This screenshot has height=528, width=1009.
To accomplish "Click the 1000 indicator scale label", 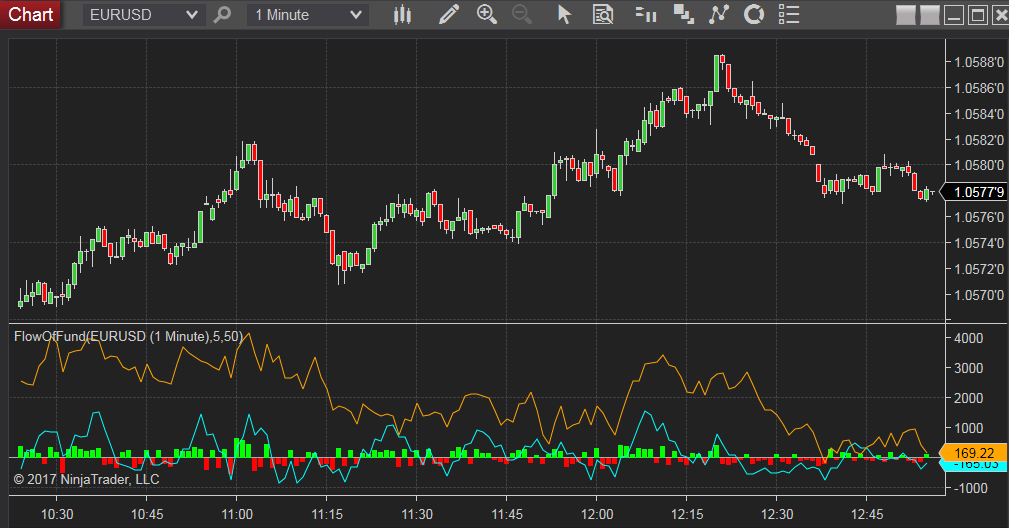I will click(x=968, y=428).
